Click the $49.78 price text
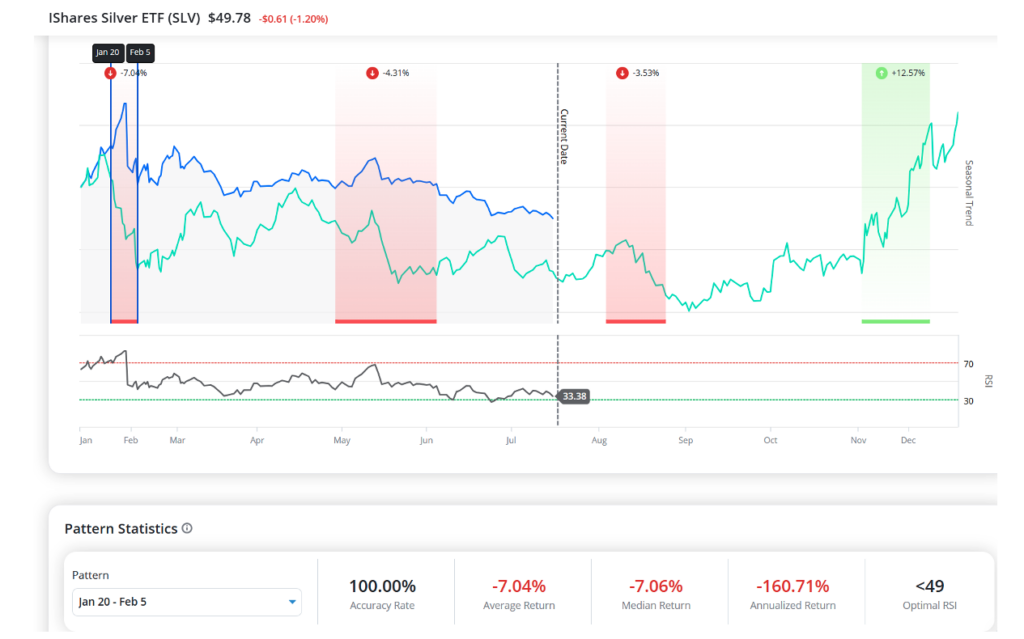The height and width of the screenshot is (639, 1024). 229,18
